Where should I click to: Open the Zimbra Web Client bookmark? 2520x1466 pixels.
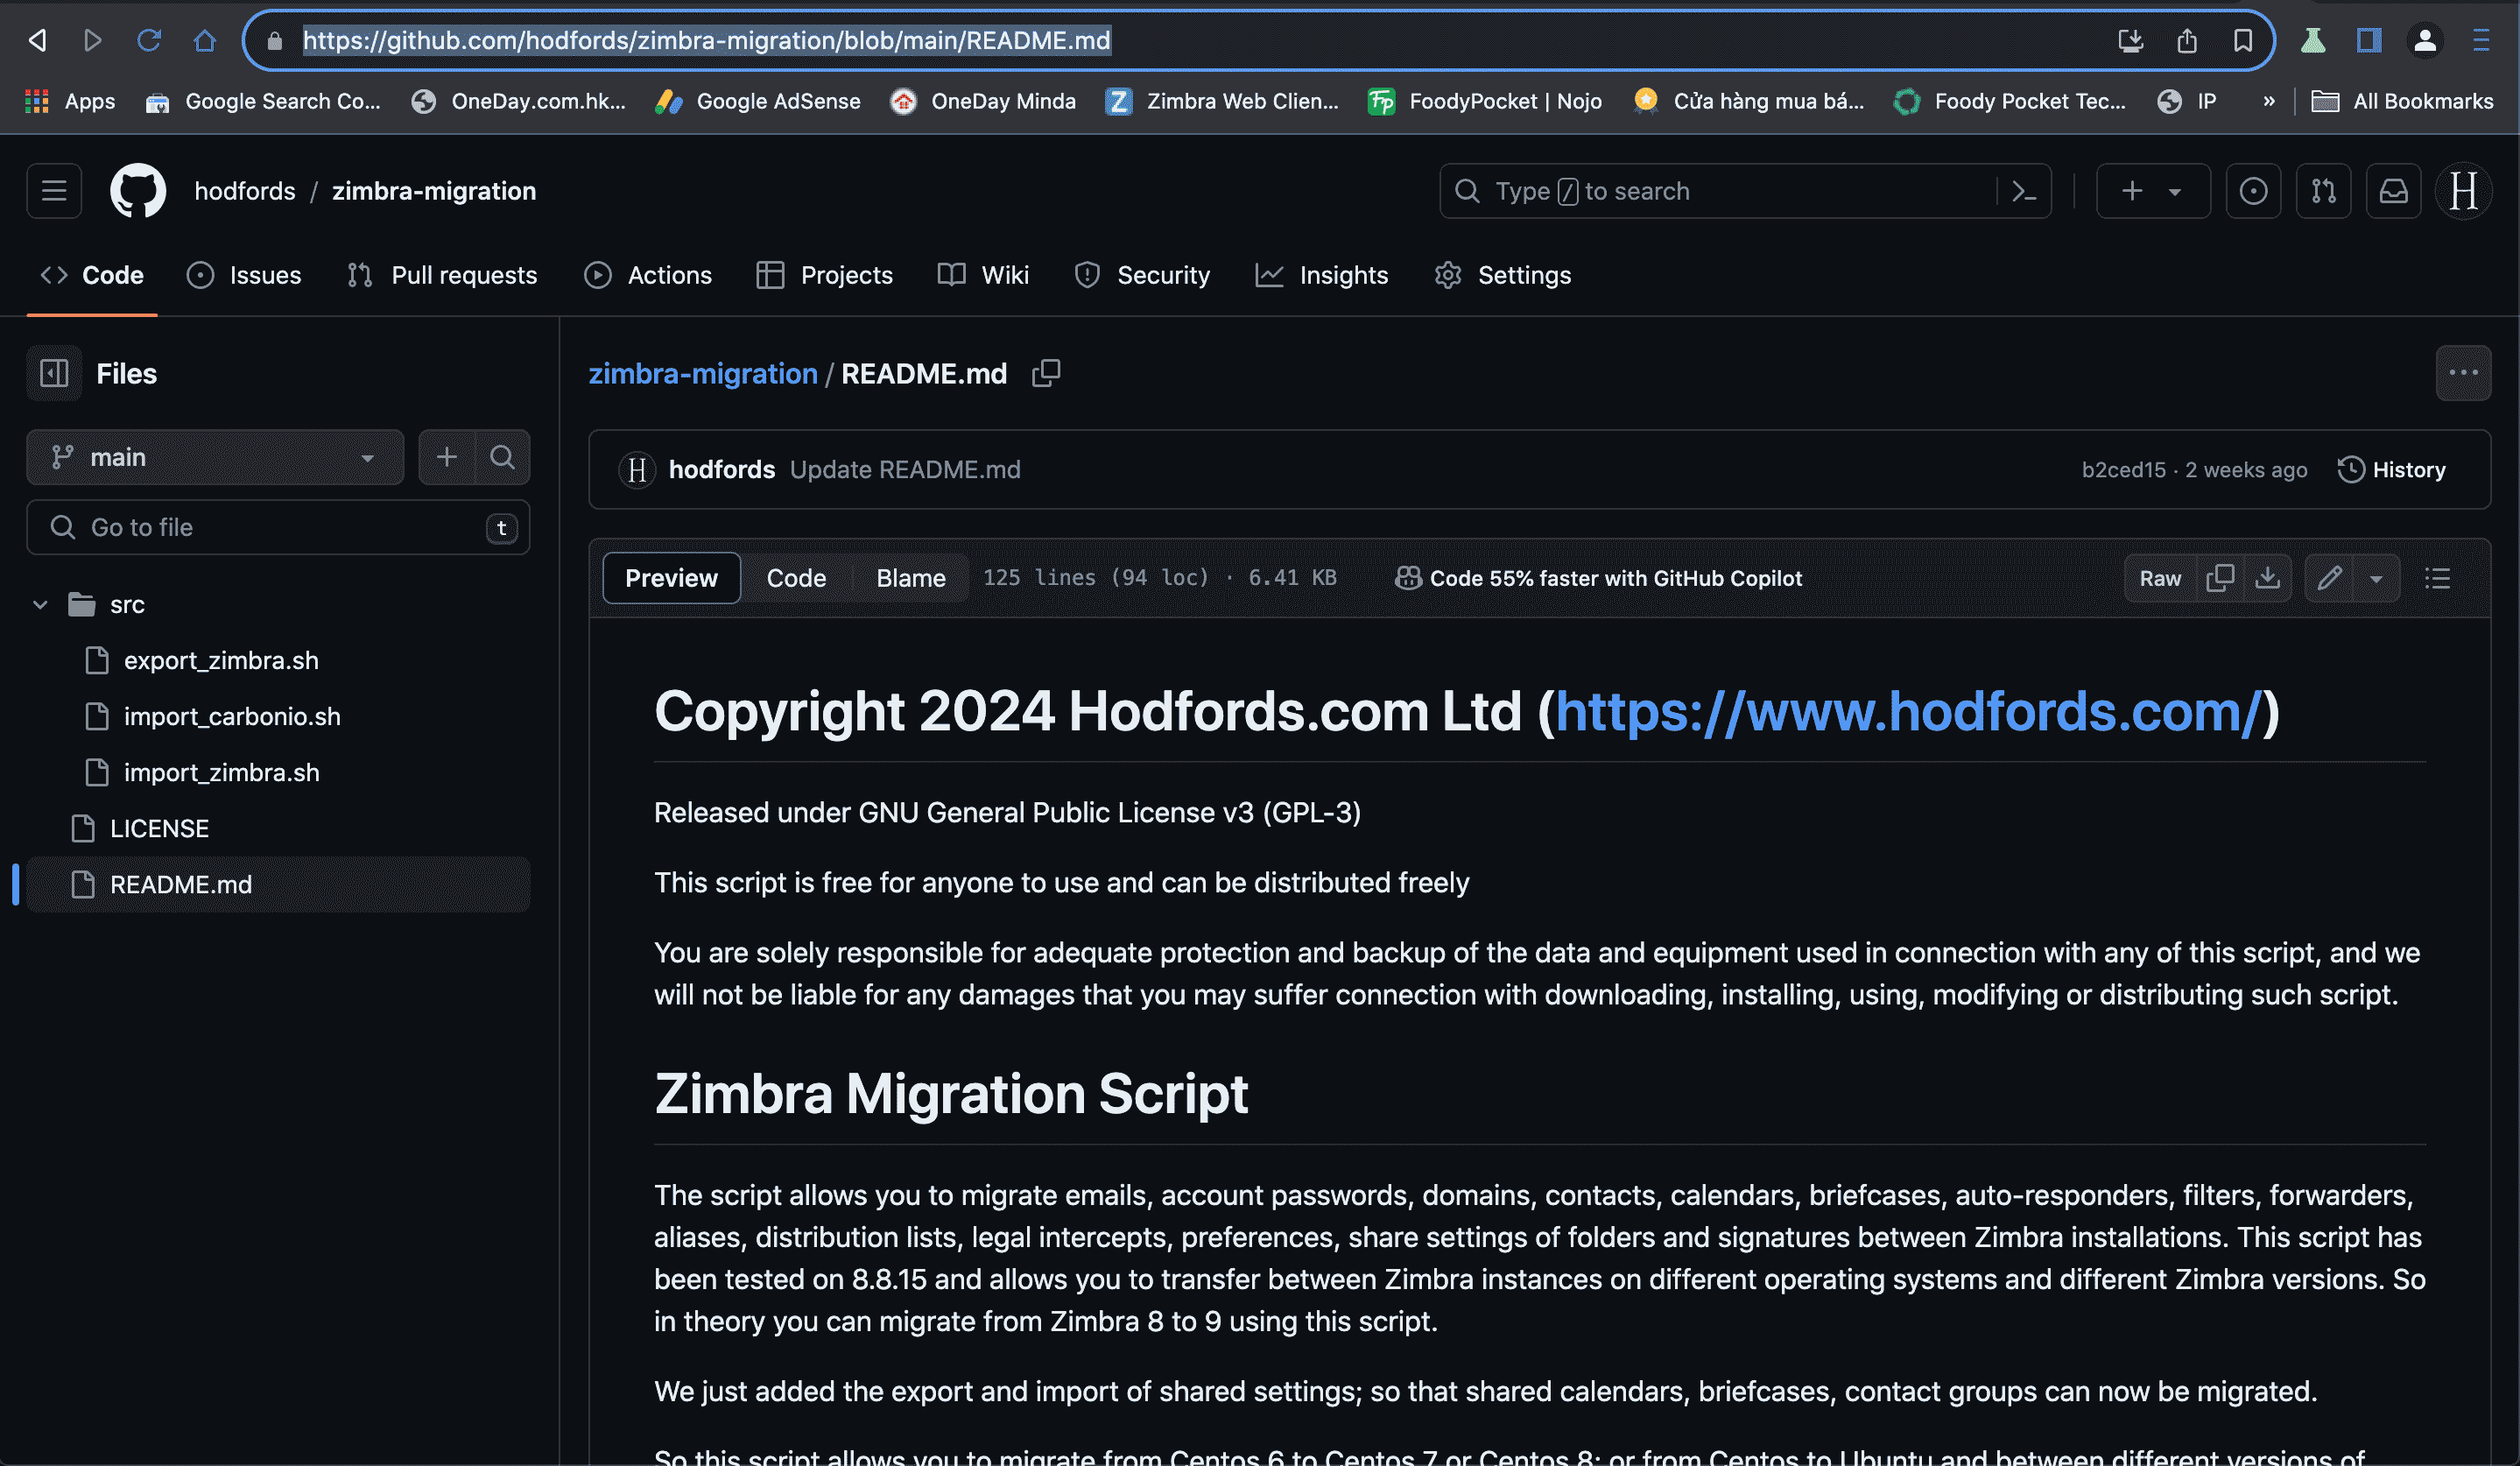click(1222, 101)
